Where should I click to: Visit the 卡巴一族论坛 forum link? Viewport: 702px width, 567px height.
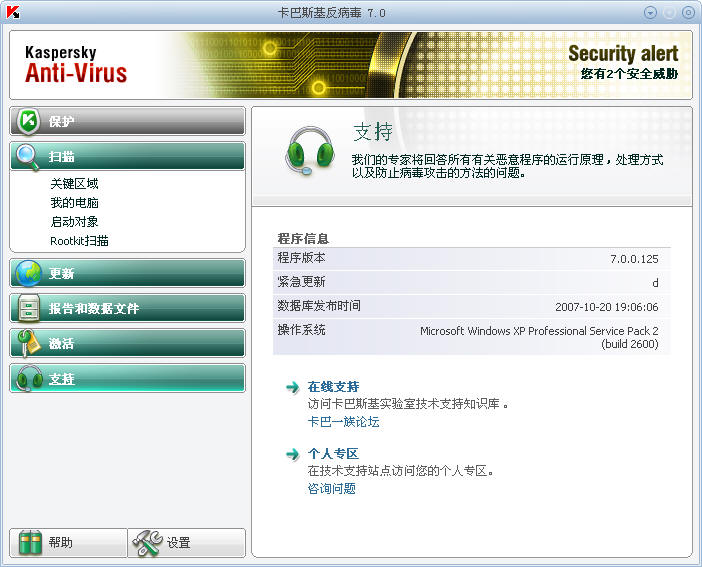pyautogui.click(x=343, y=421)
